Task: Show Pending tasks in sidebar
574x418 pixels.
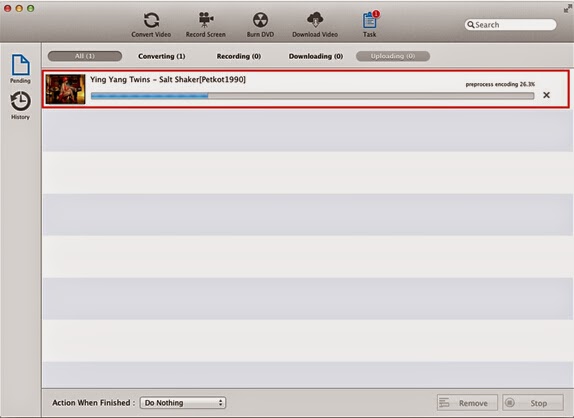Action: 20,69
